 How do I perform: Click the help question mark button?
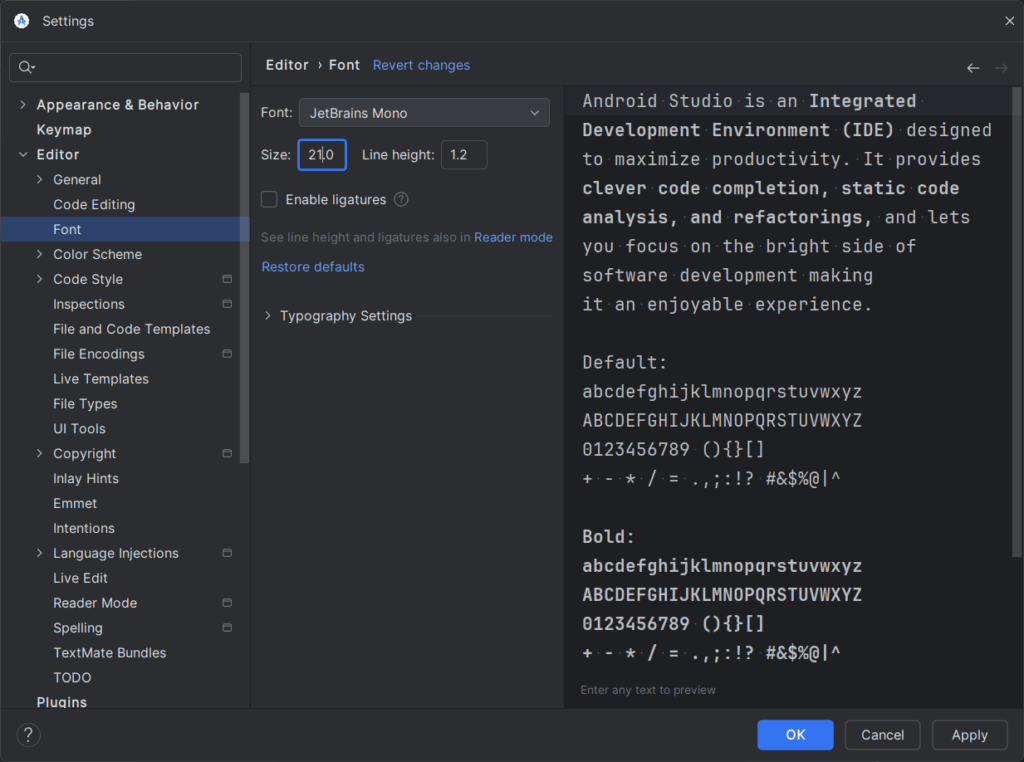pos(28,735)
